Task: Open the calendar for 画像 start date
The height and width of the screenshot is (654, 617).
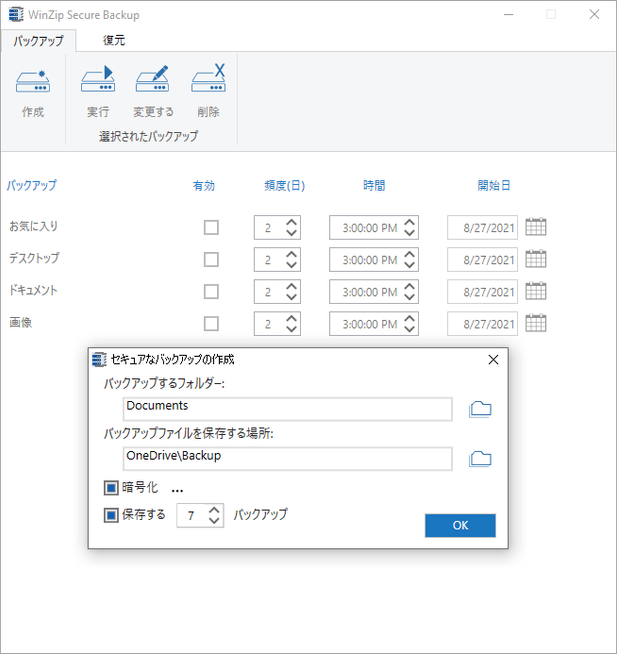Action: point(536,323)
